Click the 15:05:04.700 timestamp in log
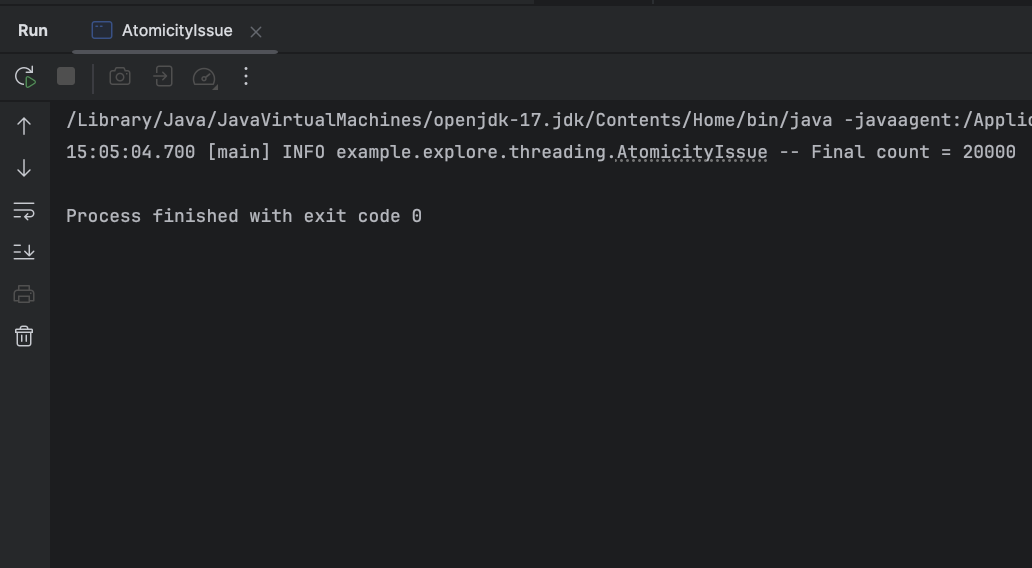The image size is (1032, 568). [130, 153]
